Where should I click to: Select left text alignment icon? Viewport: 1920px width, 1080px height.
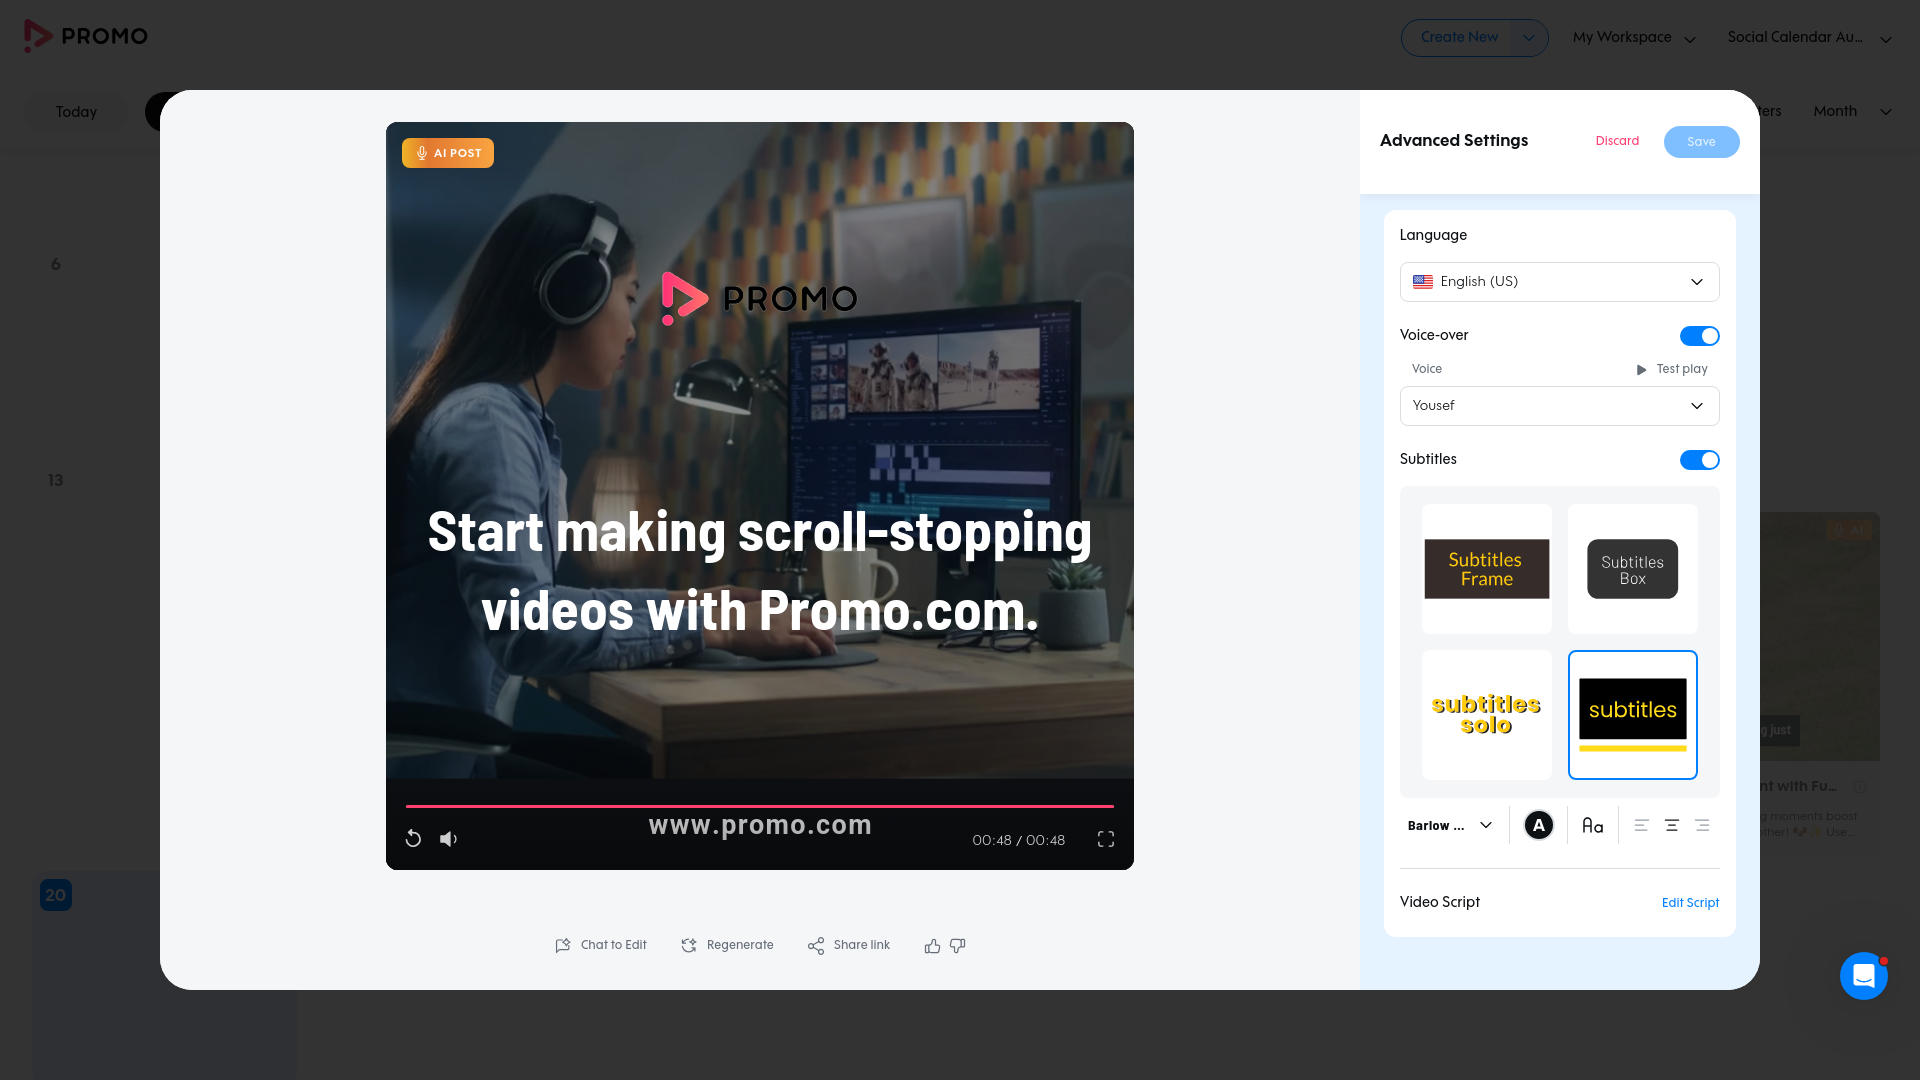(1641, 825)
